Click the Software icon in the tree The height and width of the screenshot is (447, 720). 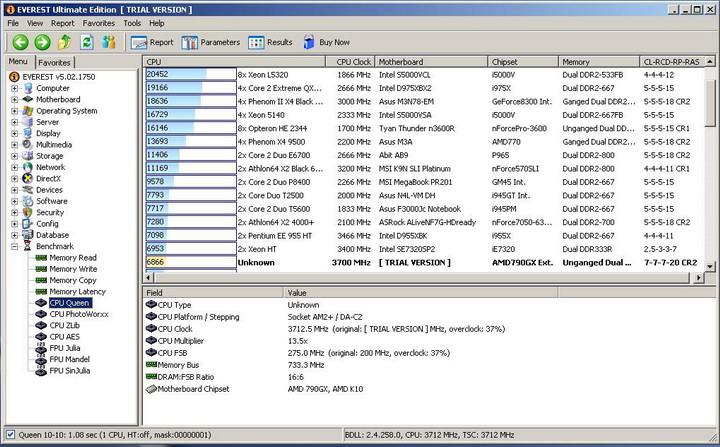pos(28,201)
